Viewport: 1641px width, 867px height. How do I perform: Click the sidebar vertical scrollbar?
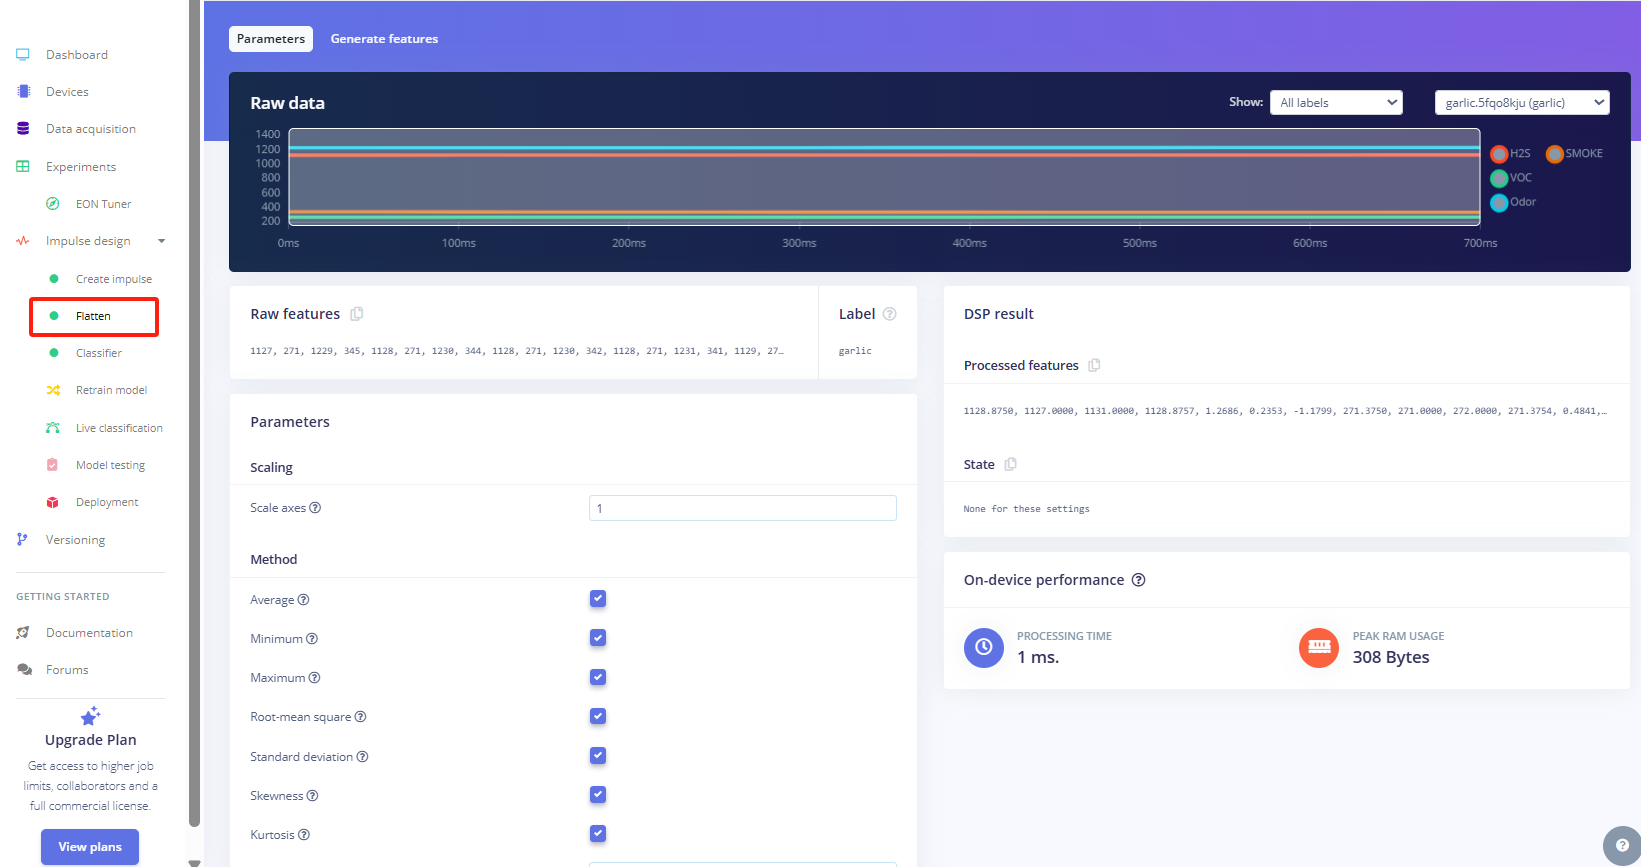194,415
